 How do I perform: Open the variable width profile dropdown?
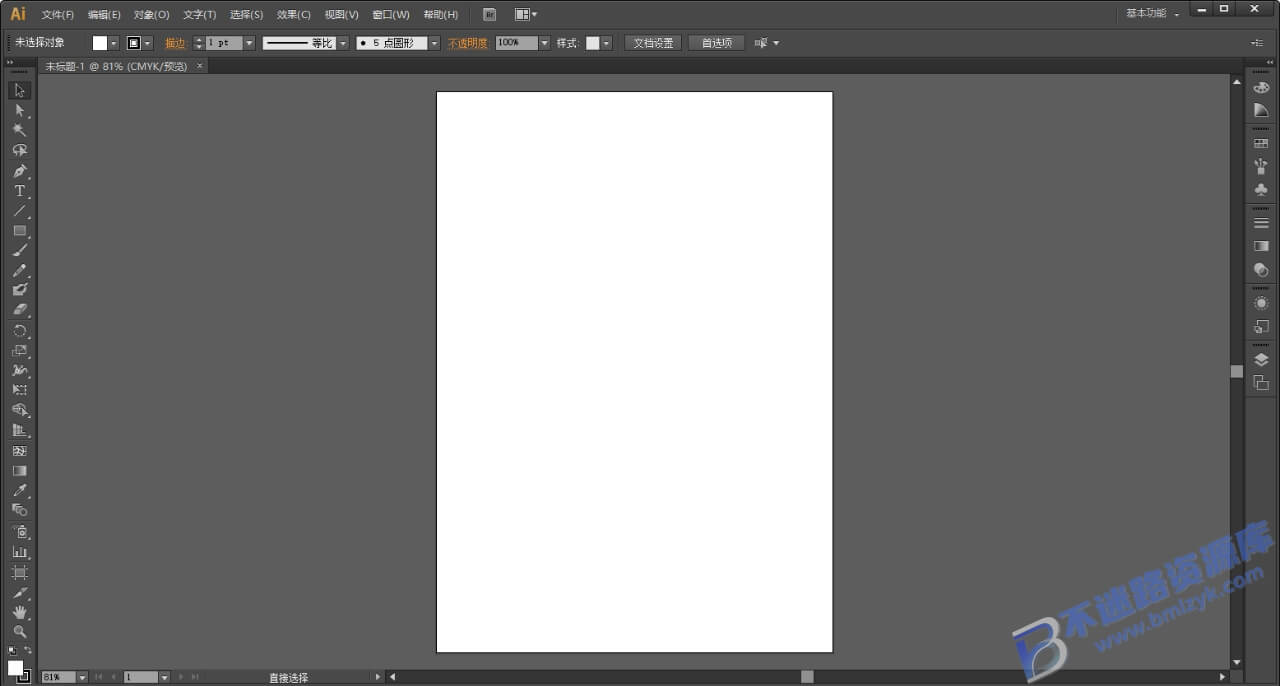click(x=343, y=42)
